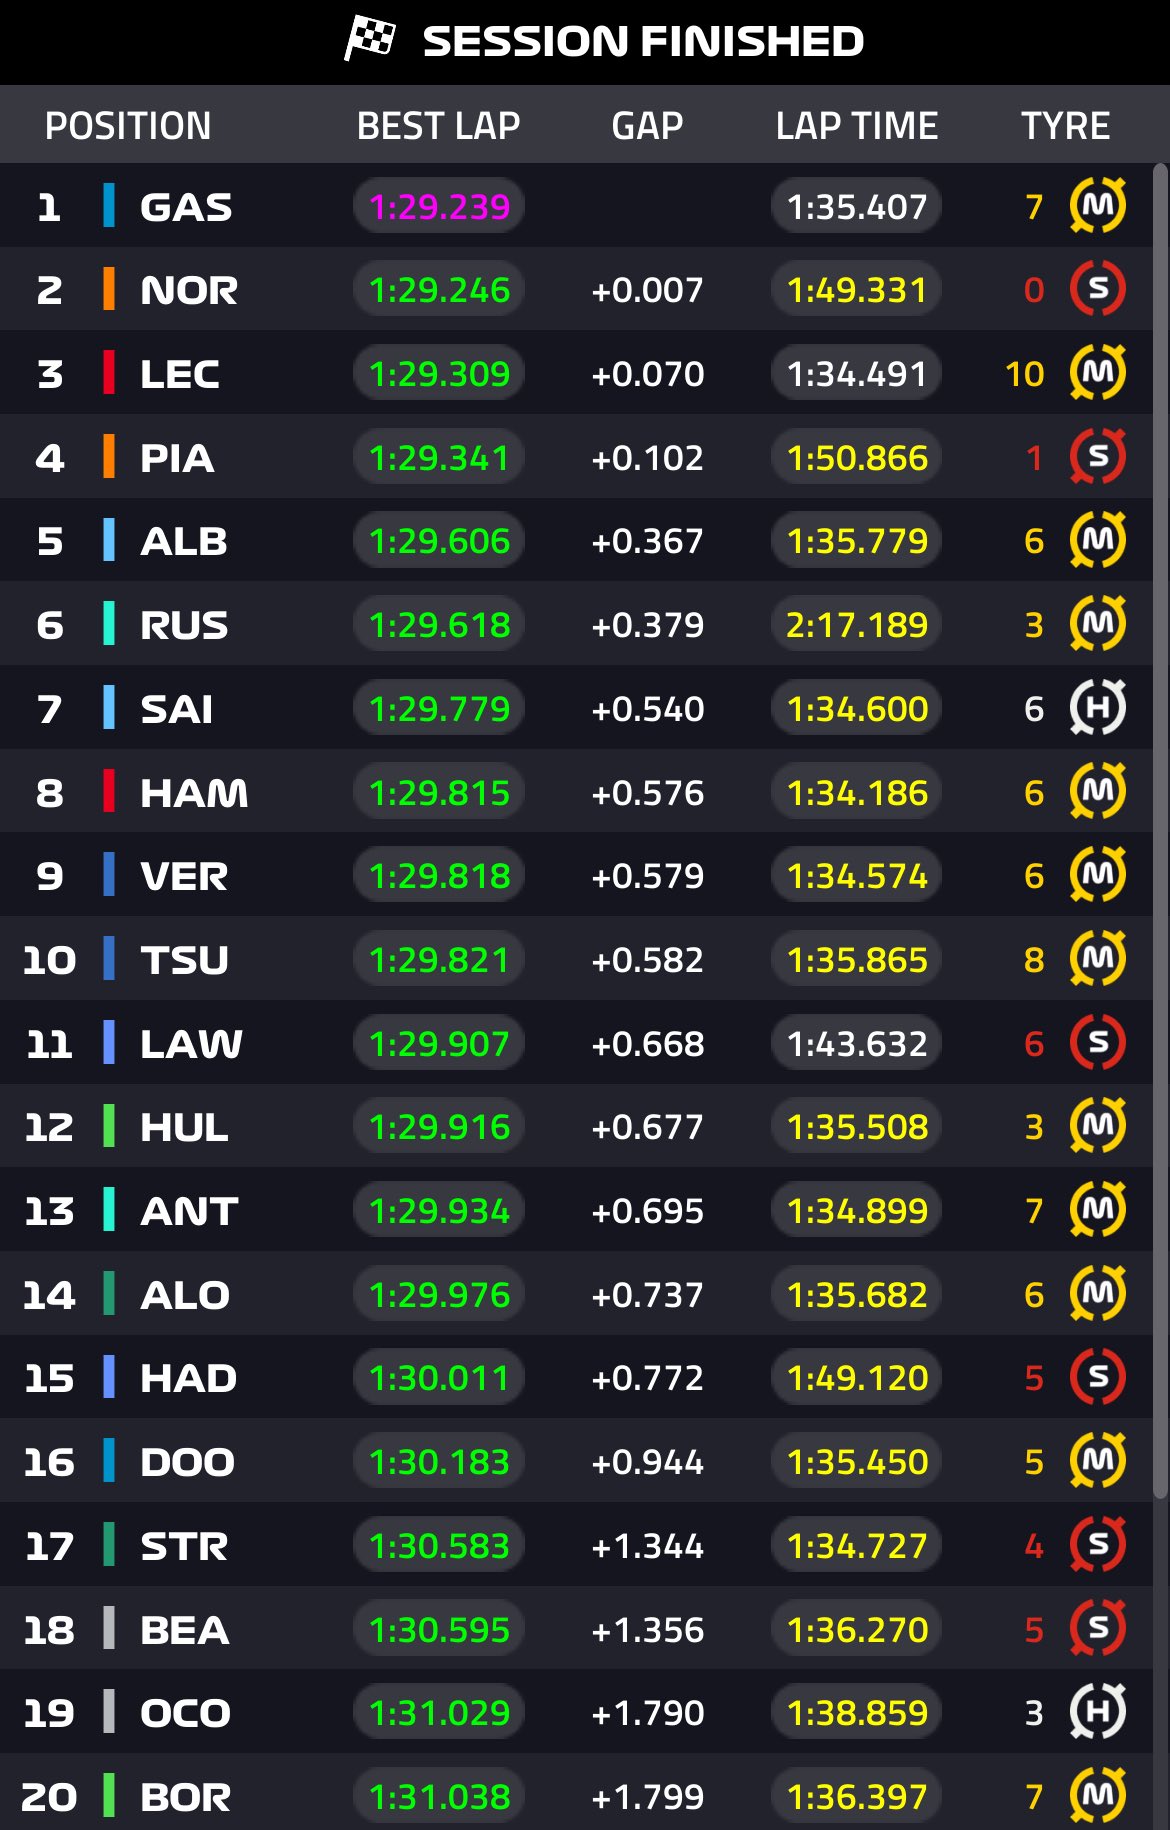This screenshot has width=1170, height=1830.
Task: Click the red team color bar beside LEC
Action: (109, 373)
